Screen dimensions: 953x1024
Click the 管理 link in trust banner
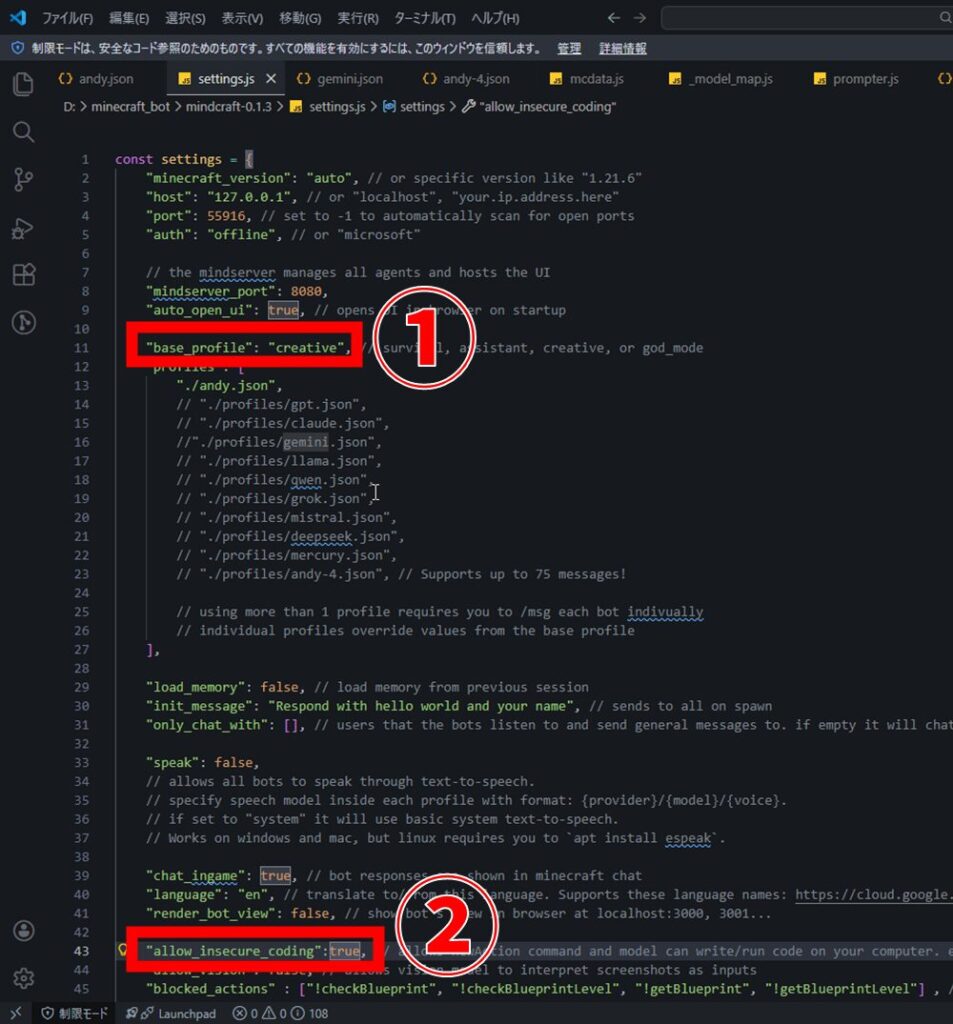coord(569,48)
